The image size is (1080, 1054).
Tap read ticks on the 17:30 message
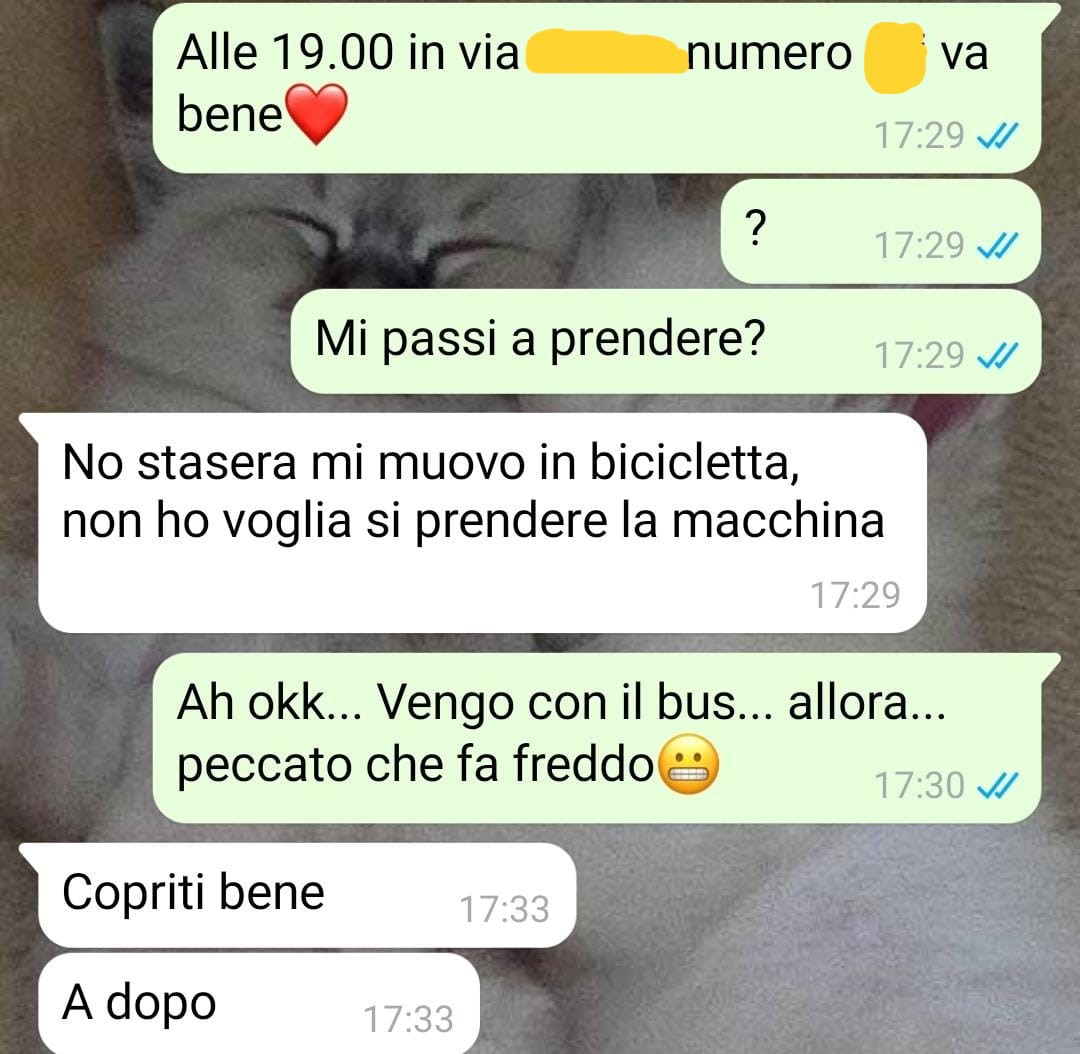coord(997,786)
